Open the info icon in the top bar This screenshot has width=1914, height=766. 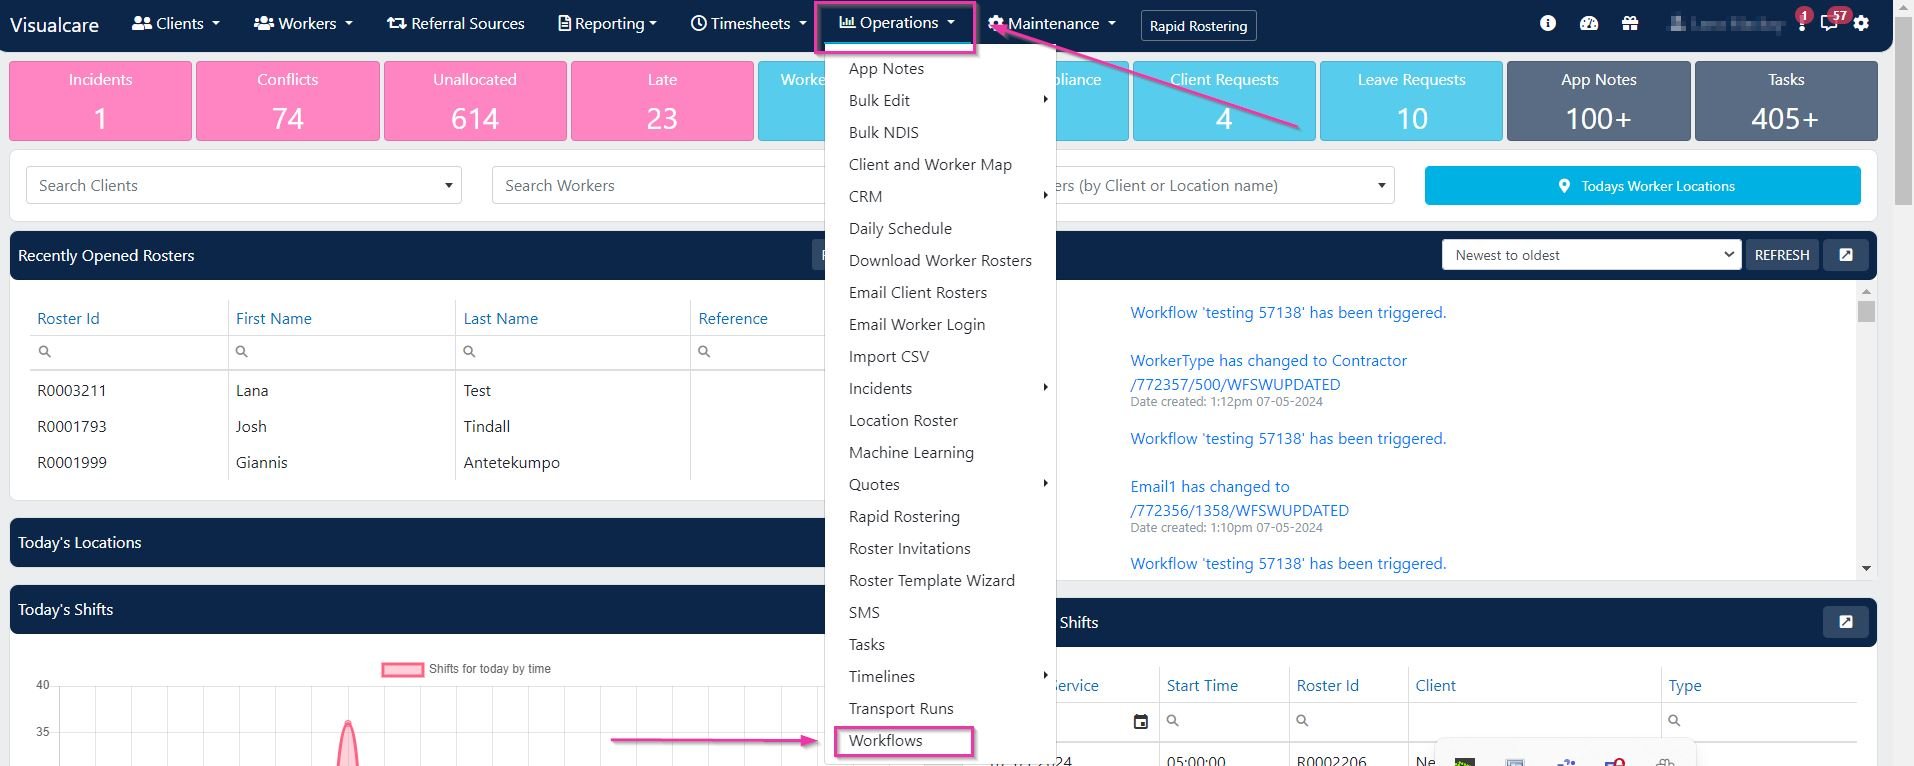click(1548, 23)
